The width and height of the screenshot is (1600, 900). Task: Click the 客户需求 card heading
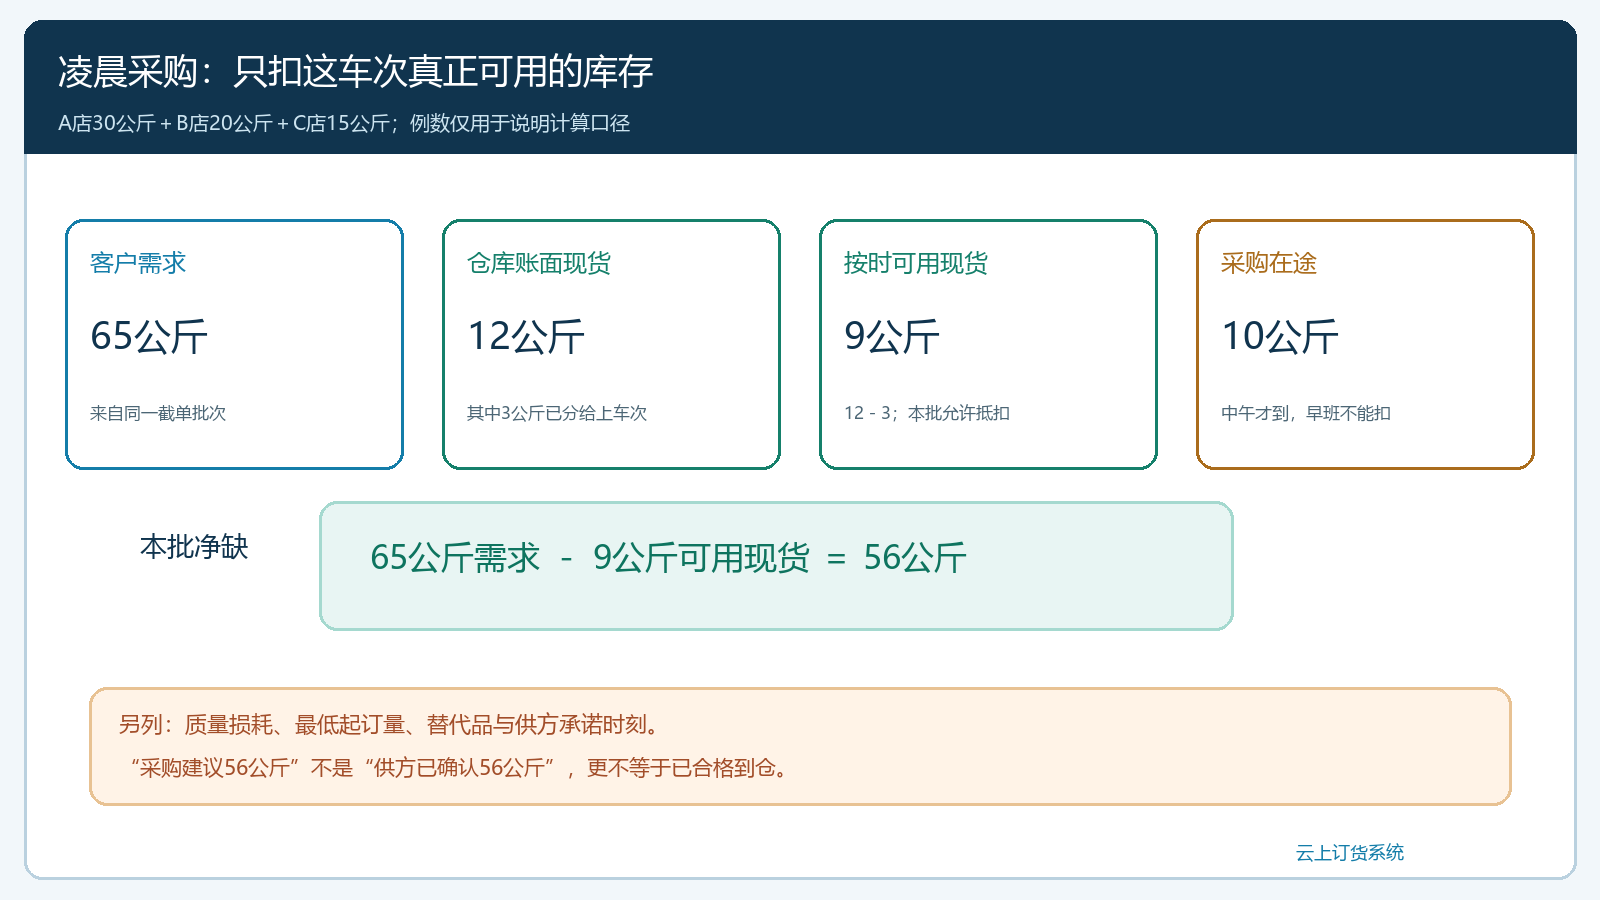pos(138,263)
